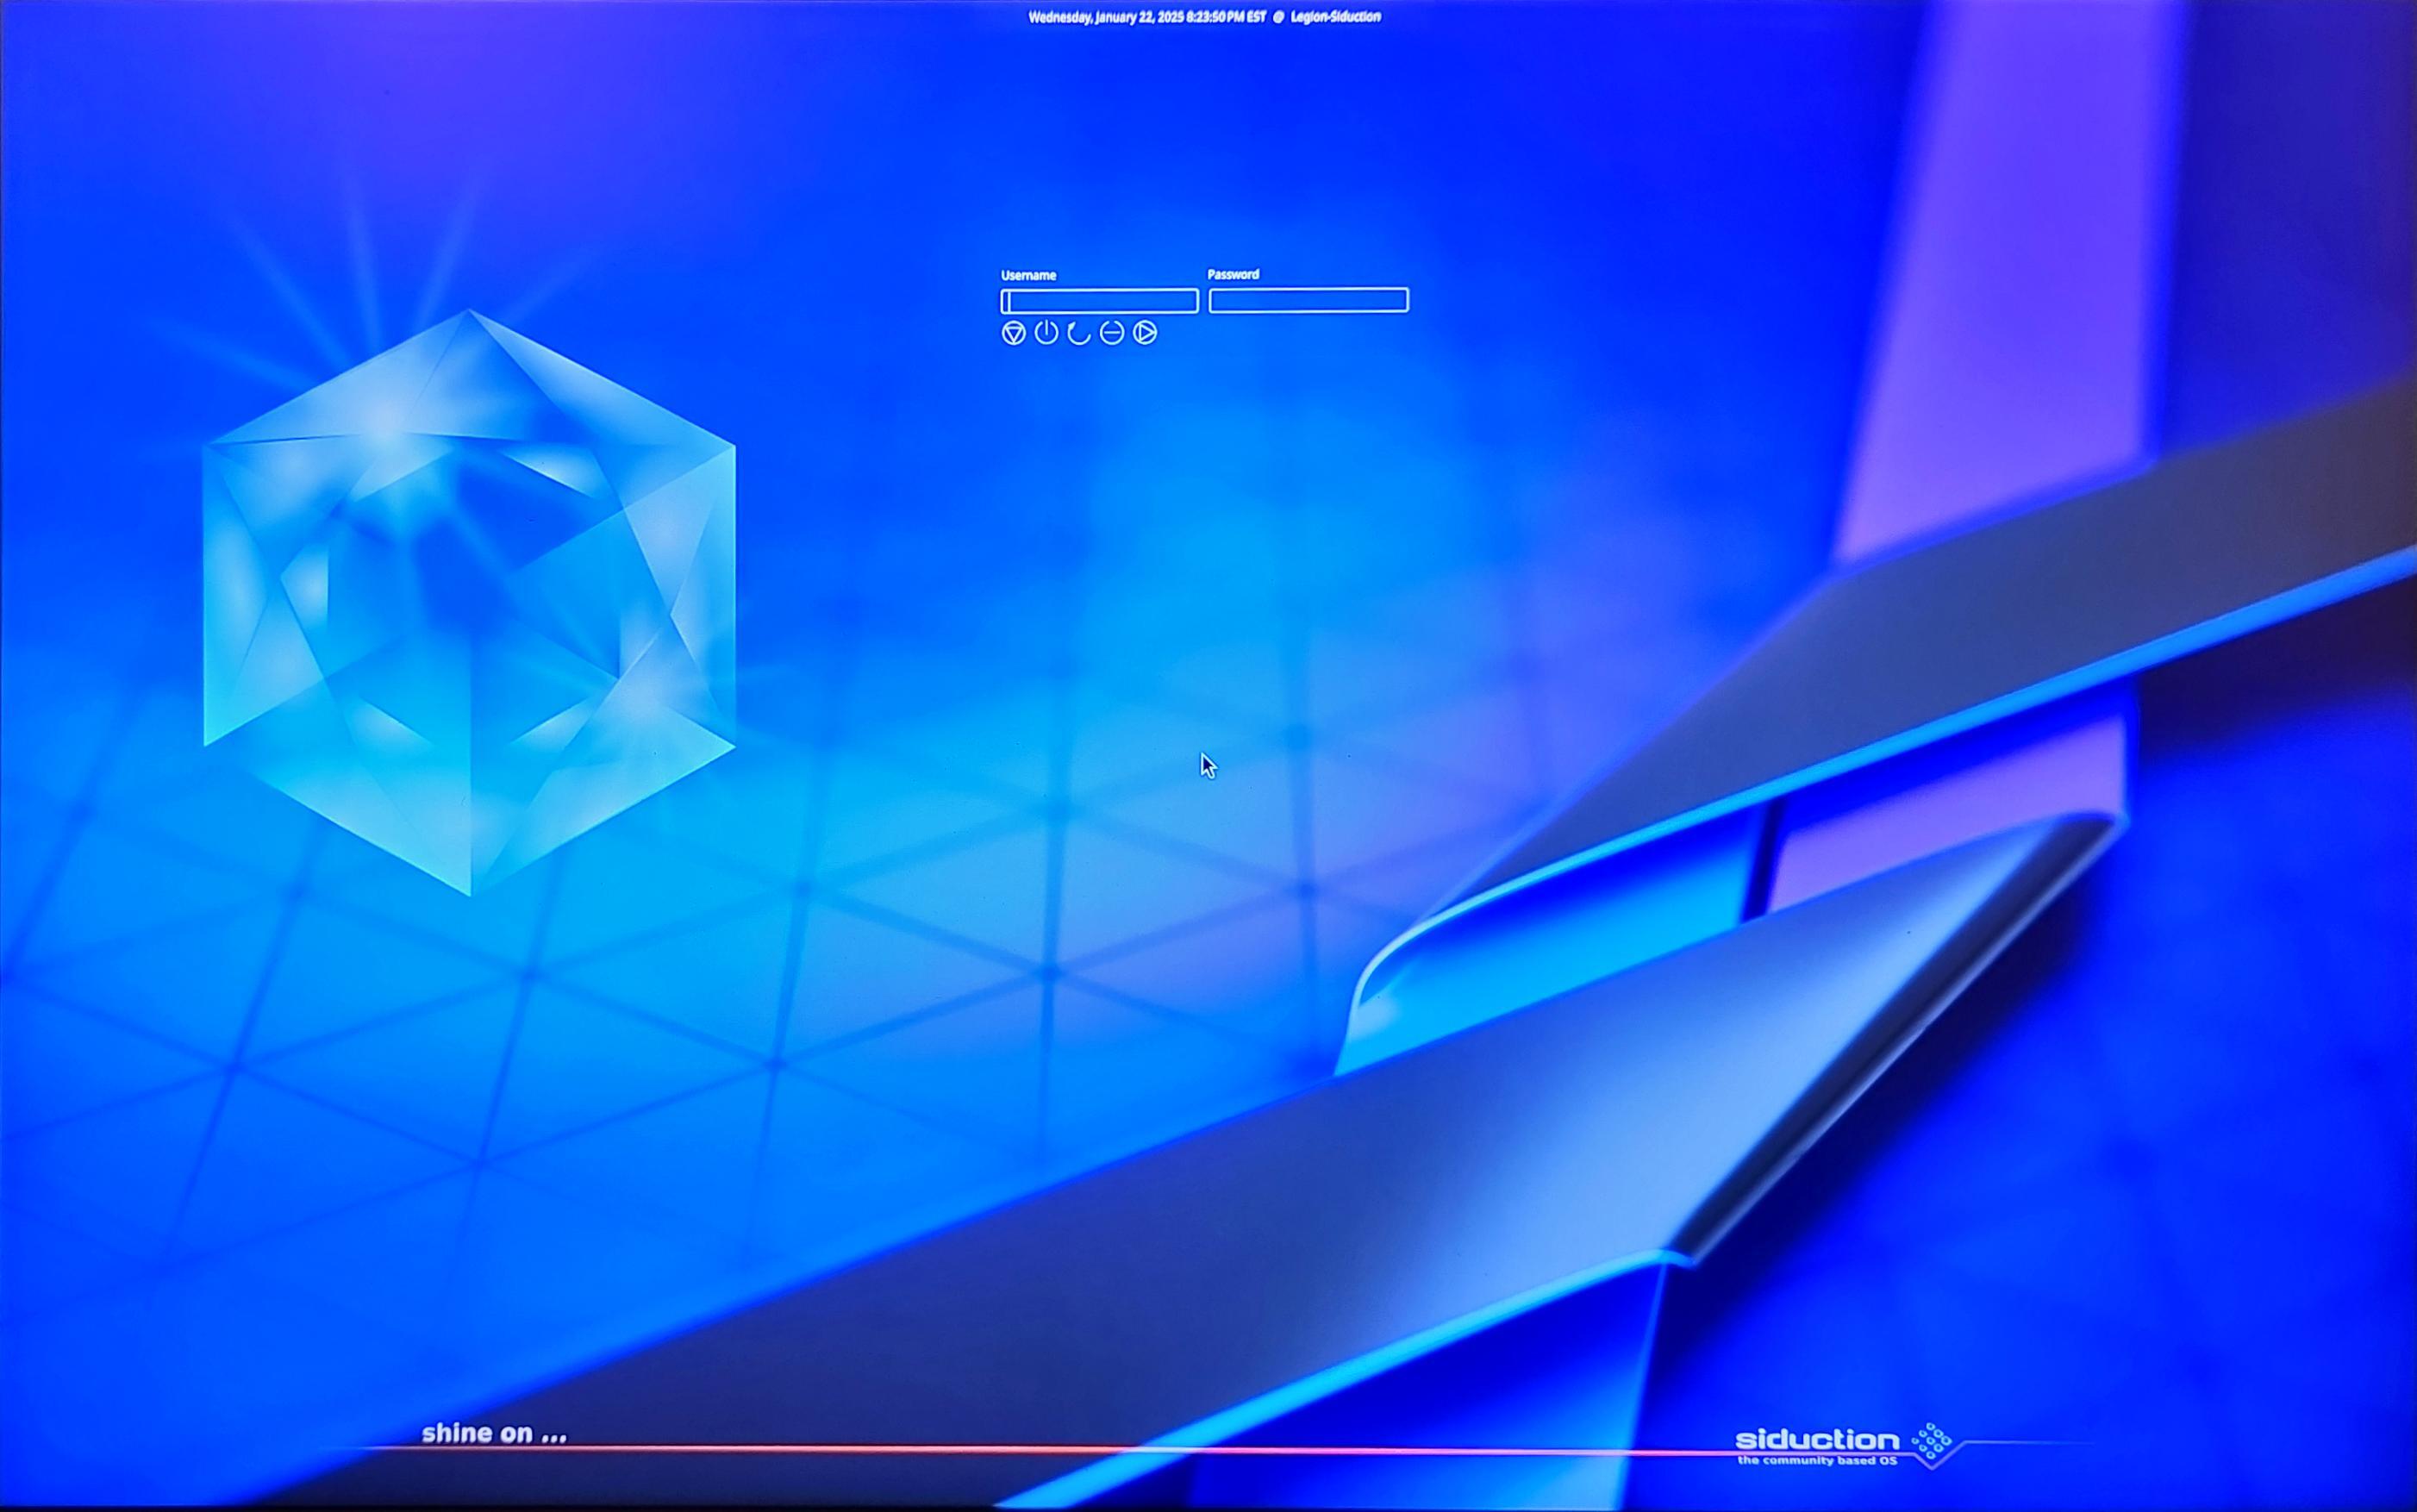Screen dimensions: 2417x1512
Task: Click the date and time text
Action: (x=1147, y=17)
